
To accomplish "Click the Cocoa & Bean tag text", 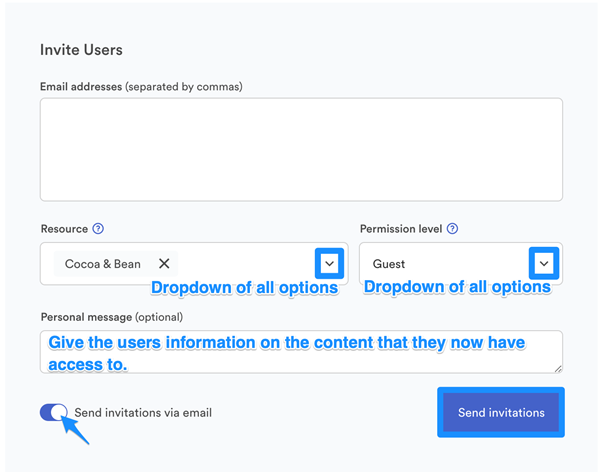I will point(103,264).
